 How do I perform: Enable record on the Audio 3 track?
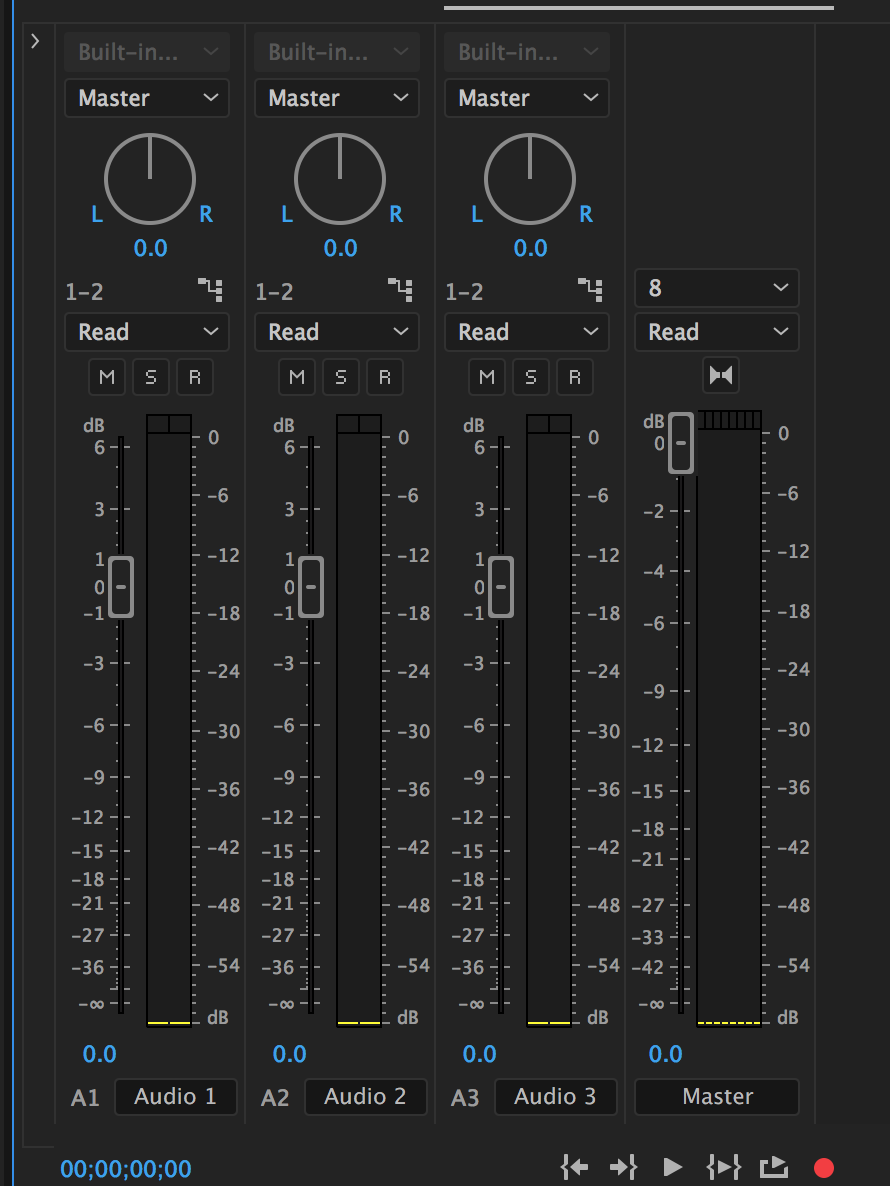point(575,377)
